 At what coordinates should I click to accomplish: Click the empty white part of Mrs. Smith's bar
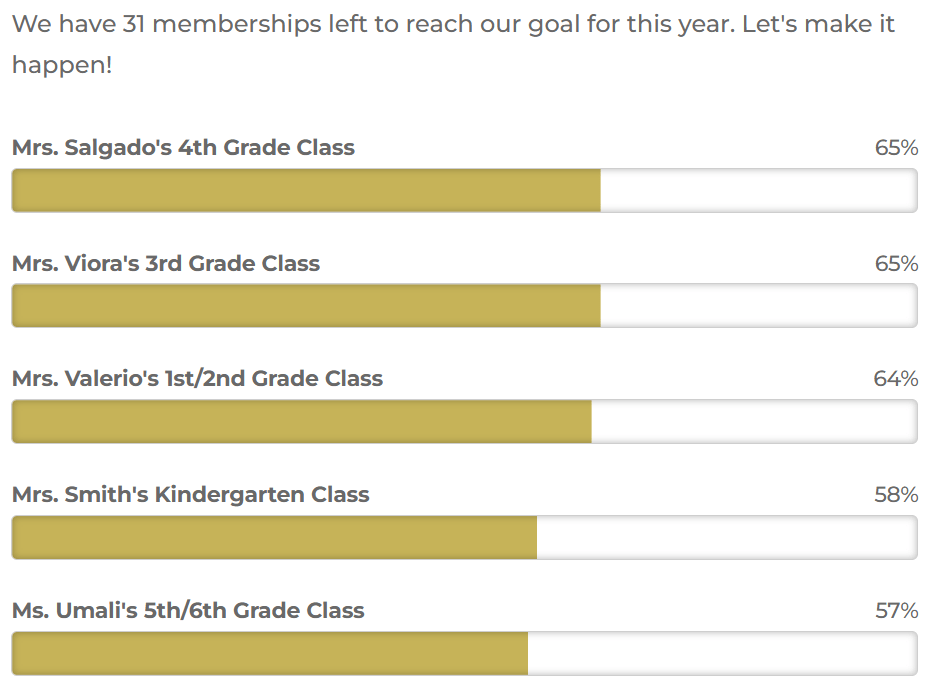coord(726,537)
